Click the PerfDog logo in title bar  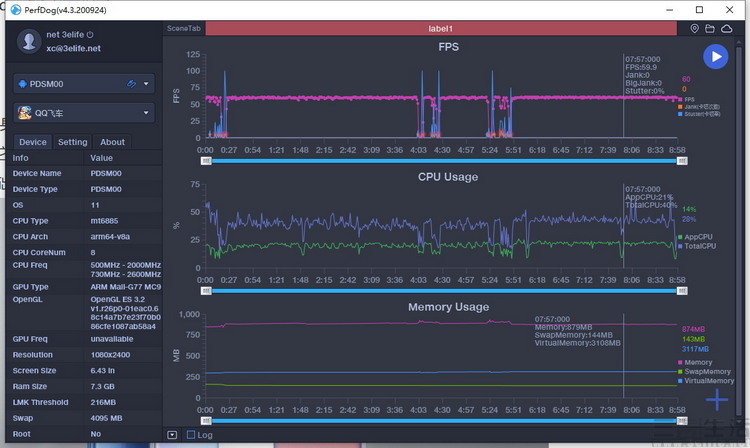(x=16, y=10)
